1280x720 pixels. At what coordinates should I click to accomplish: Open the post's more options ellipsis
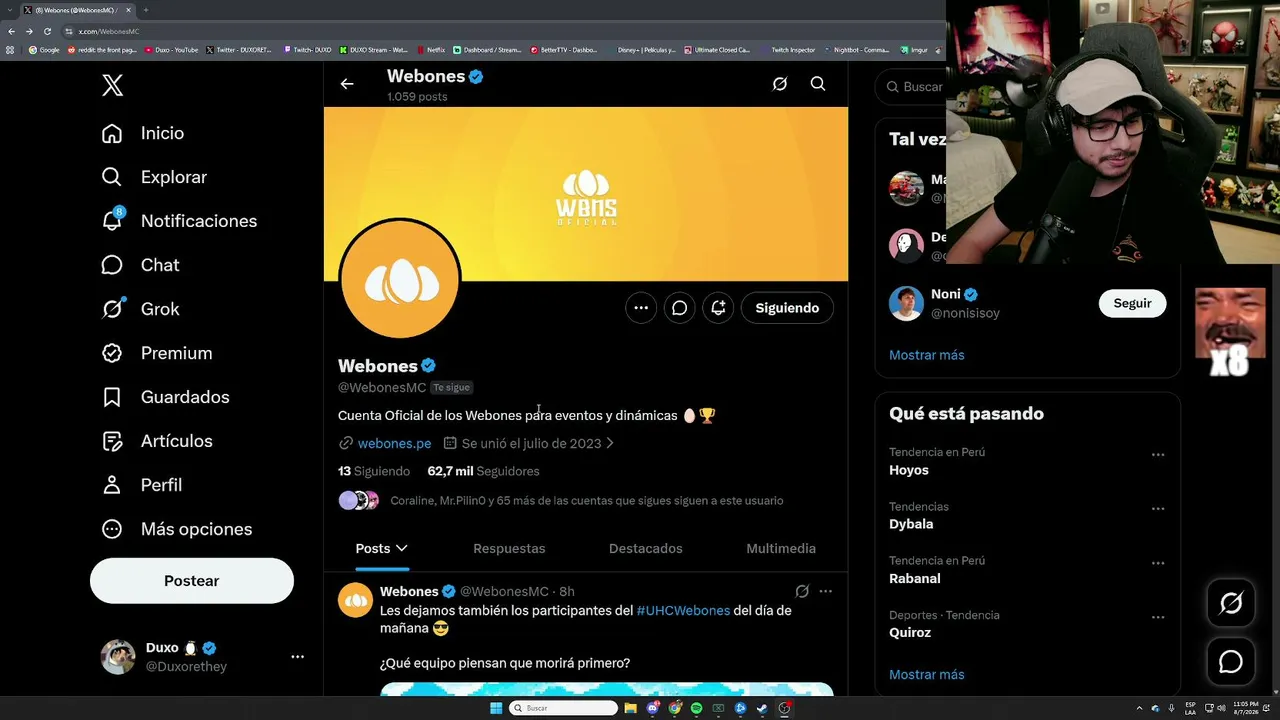click(825, 591)
